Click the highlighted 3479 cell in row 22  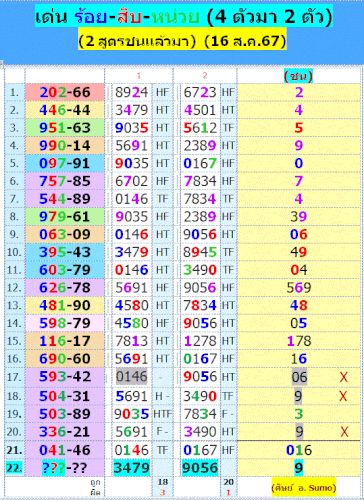(132, 468)
